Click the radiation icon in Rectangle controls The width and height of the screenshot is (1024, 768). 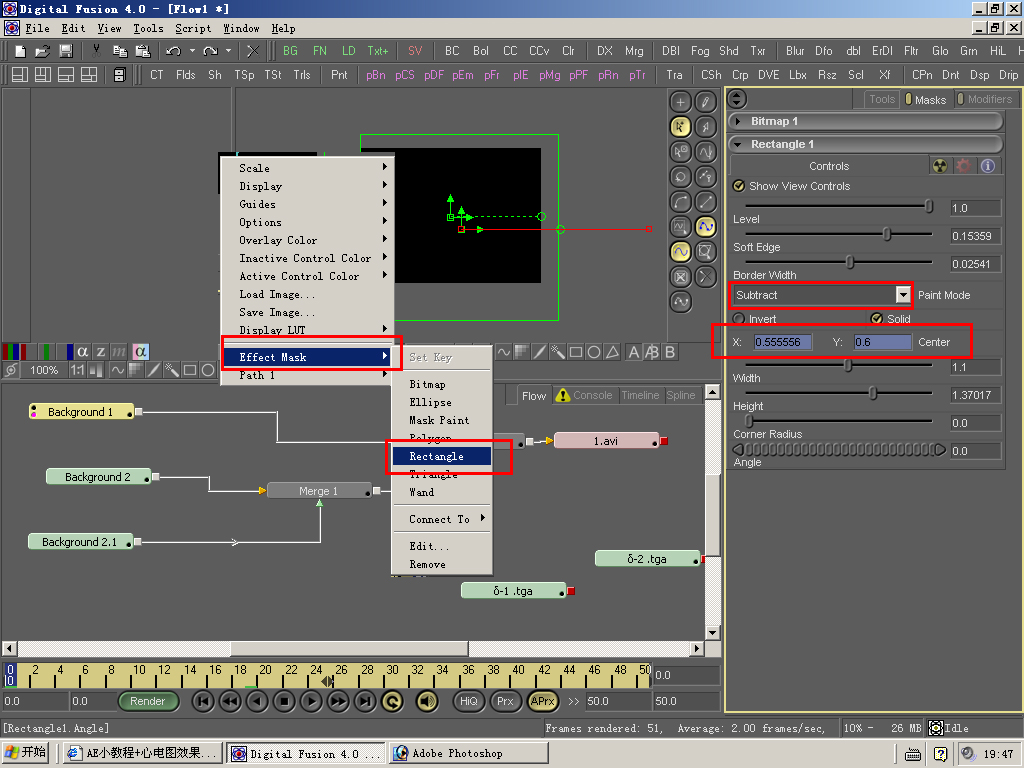[x=939, y=166]
